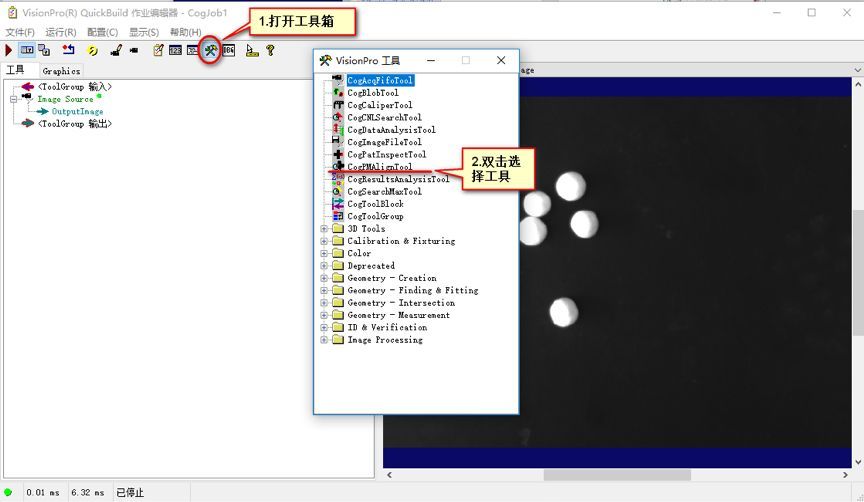This screenshot has width=864, height=502.
Task: Click the CogImageFileTool floppy disk icon
Action: (x=336, y=142)
